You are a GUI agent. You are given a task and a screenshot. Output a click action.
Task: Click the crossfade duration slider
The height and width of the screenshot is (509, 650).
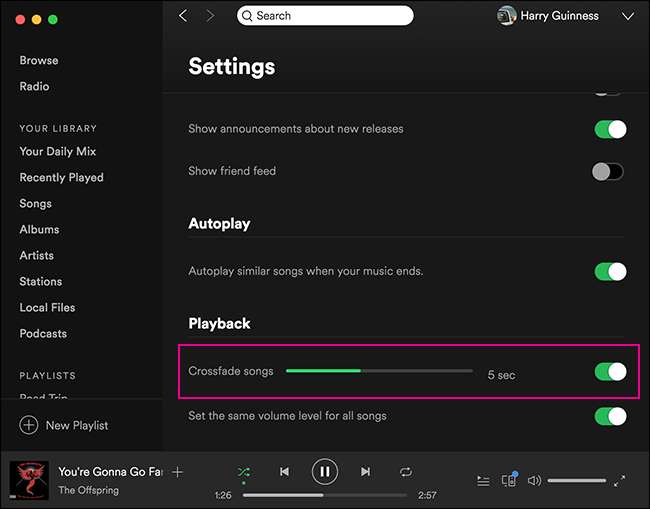(379, 371)
